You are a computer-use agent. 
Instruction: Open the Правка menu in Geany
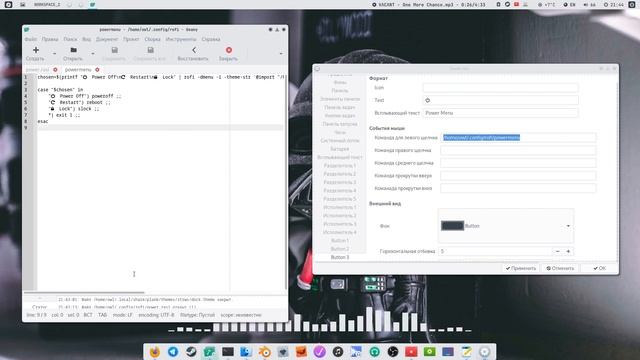point(50,39)
